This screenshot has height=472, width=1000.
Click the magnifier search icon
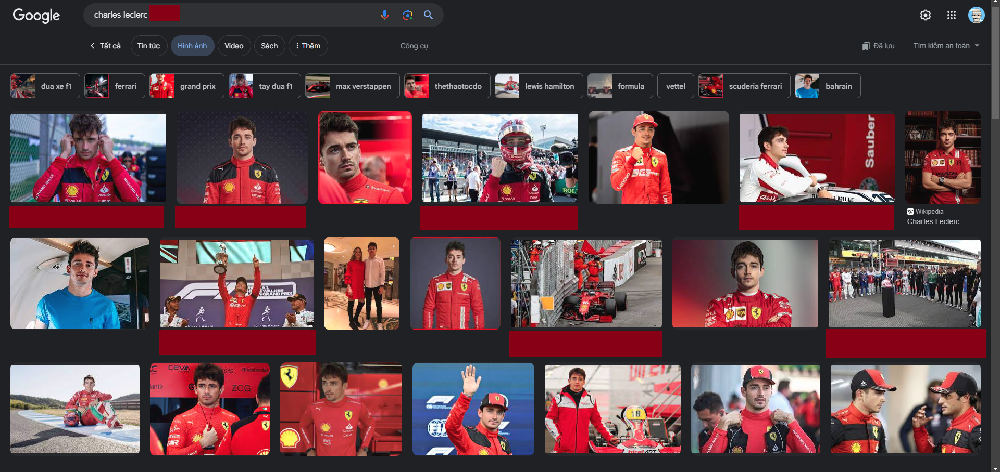(429, 15)
